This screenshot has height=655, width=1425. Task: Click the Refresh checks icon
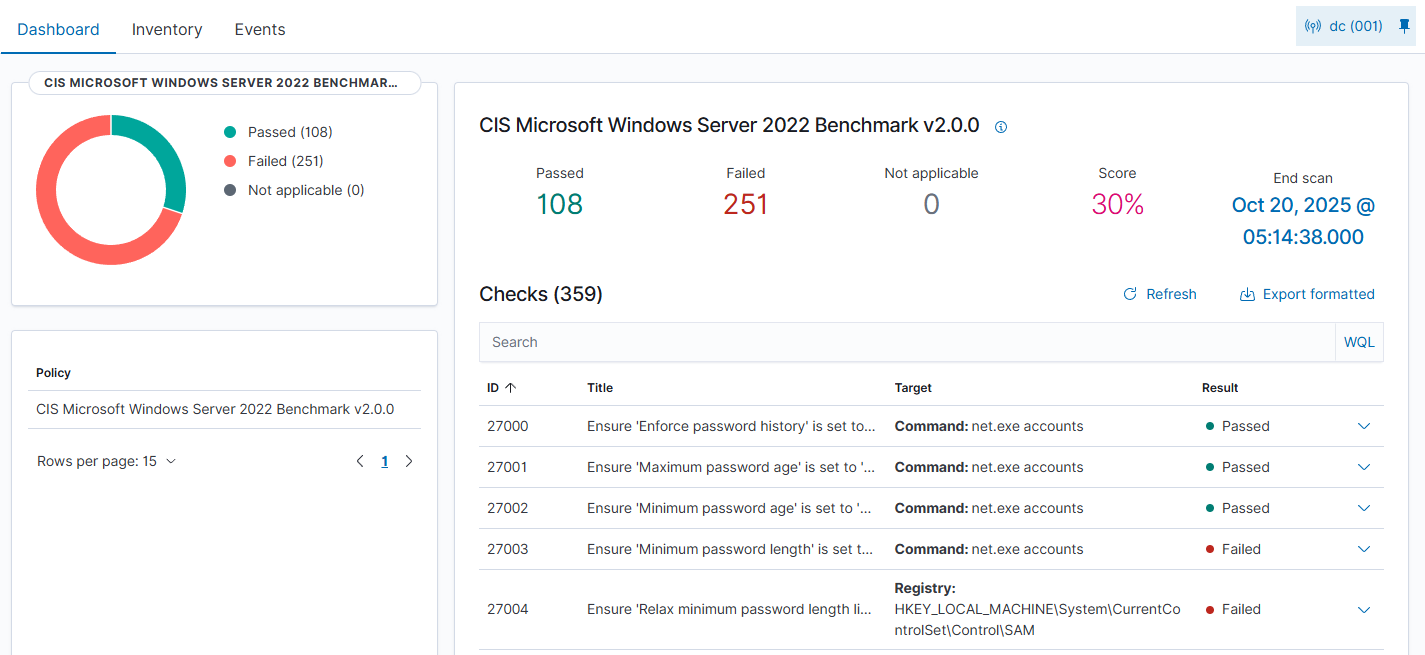pos(1130,294)
